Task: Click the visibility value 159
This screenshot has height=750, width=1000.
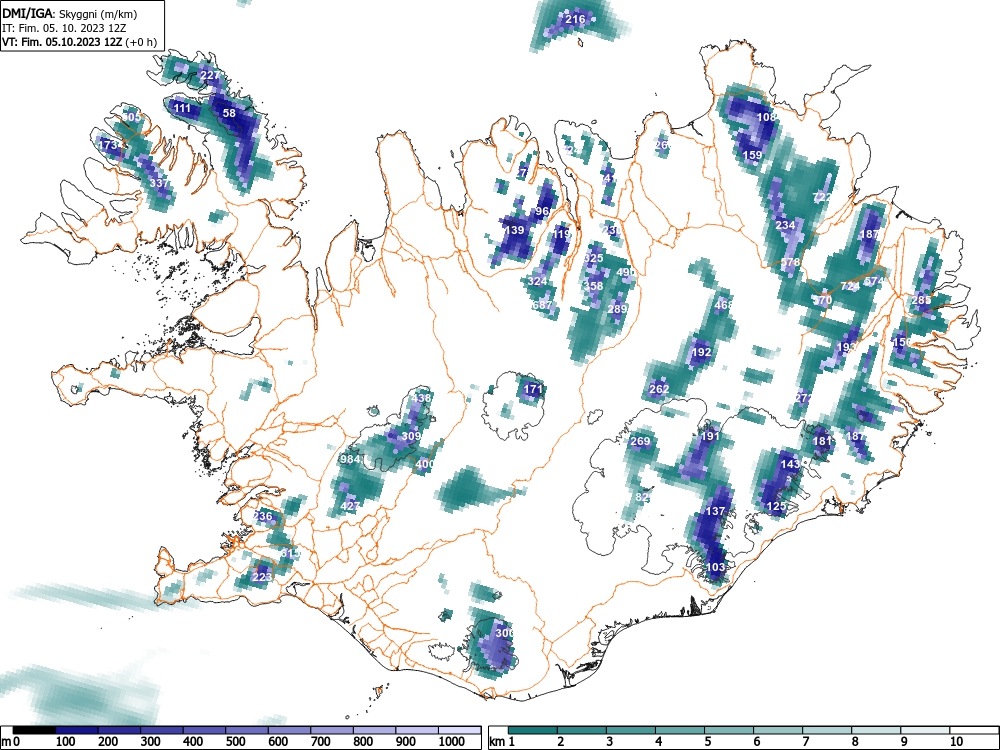Action: coord(753,155)
